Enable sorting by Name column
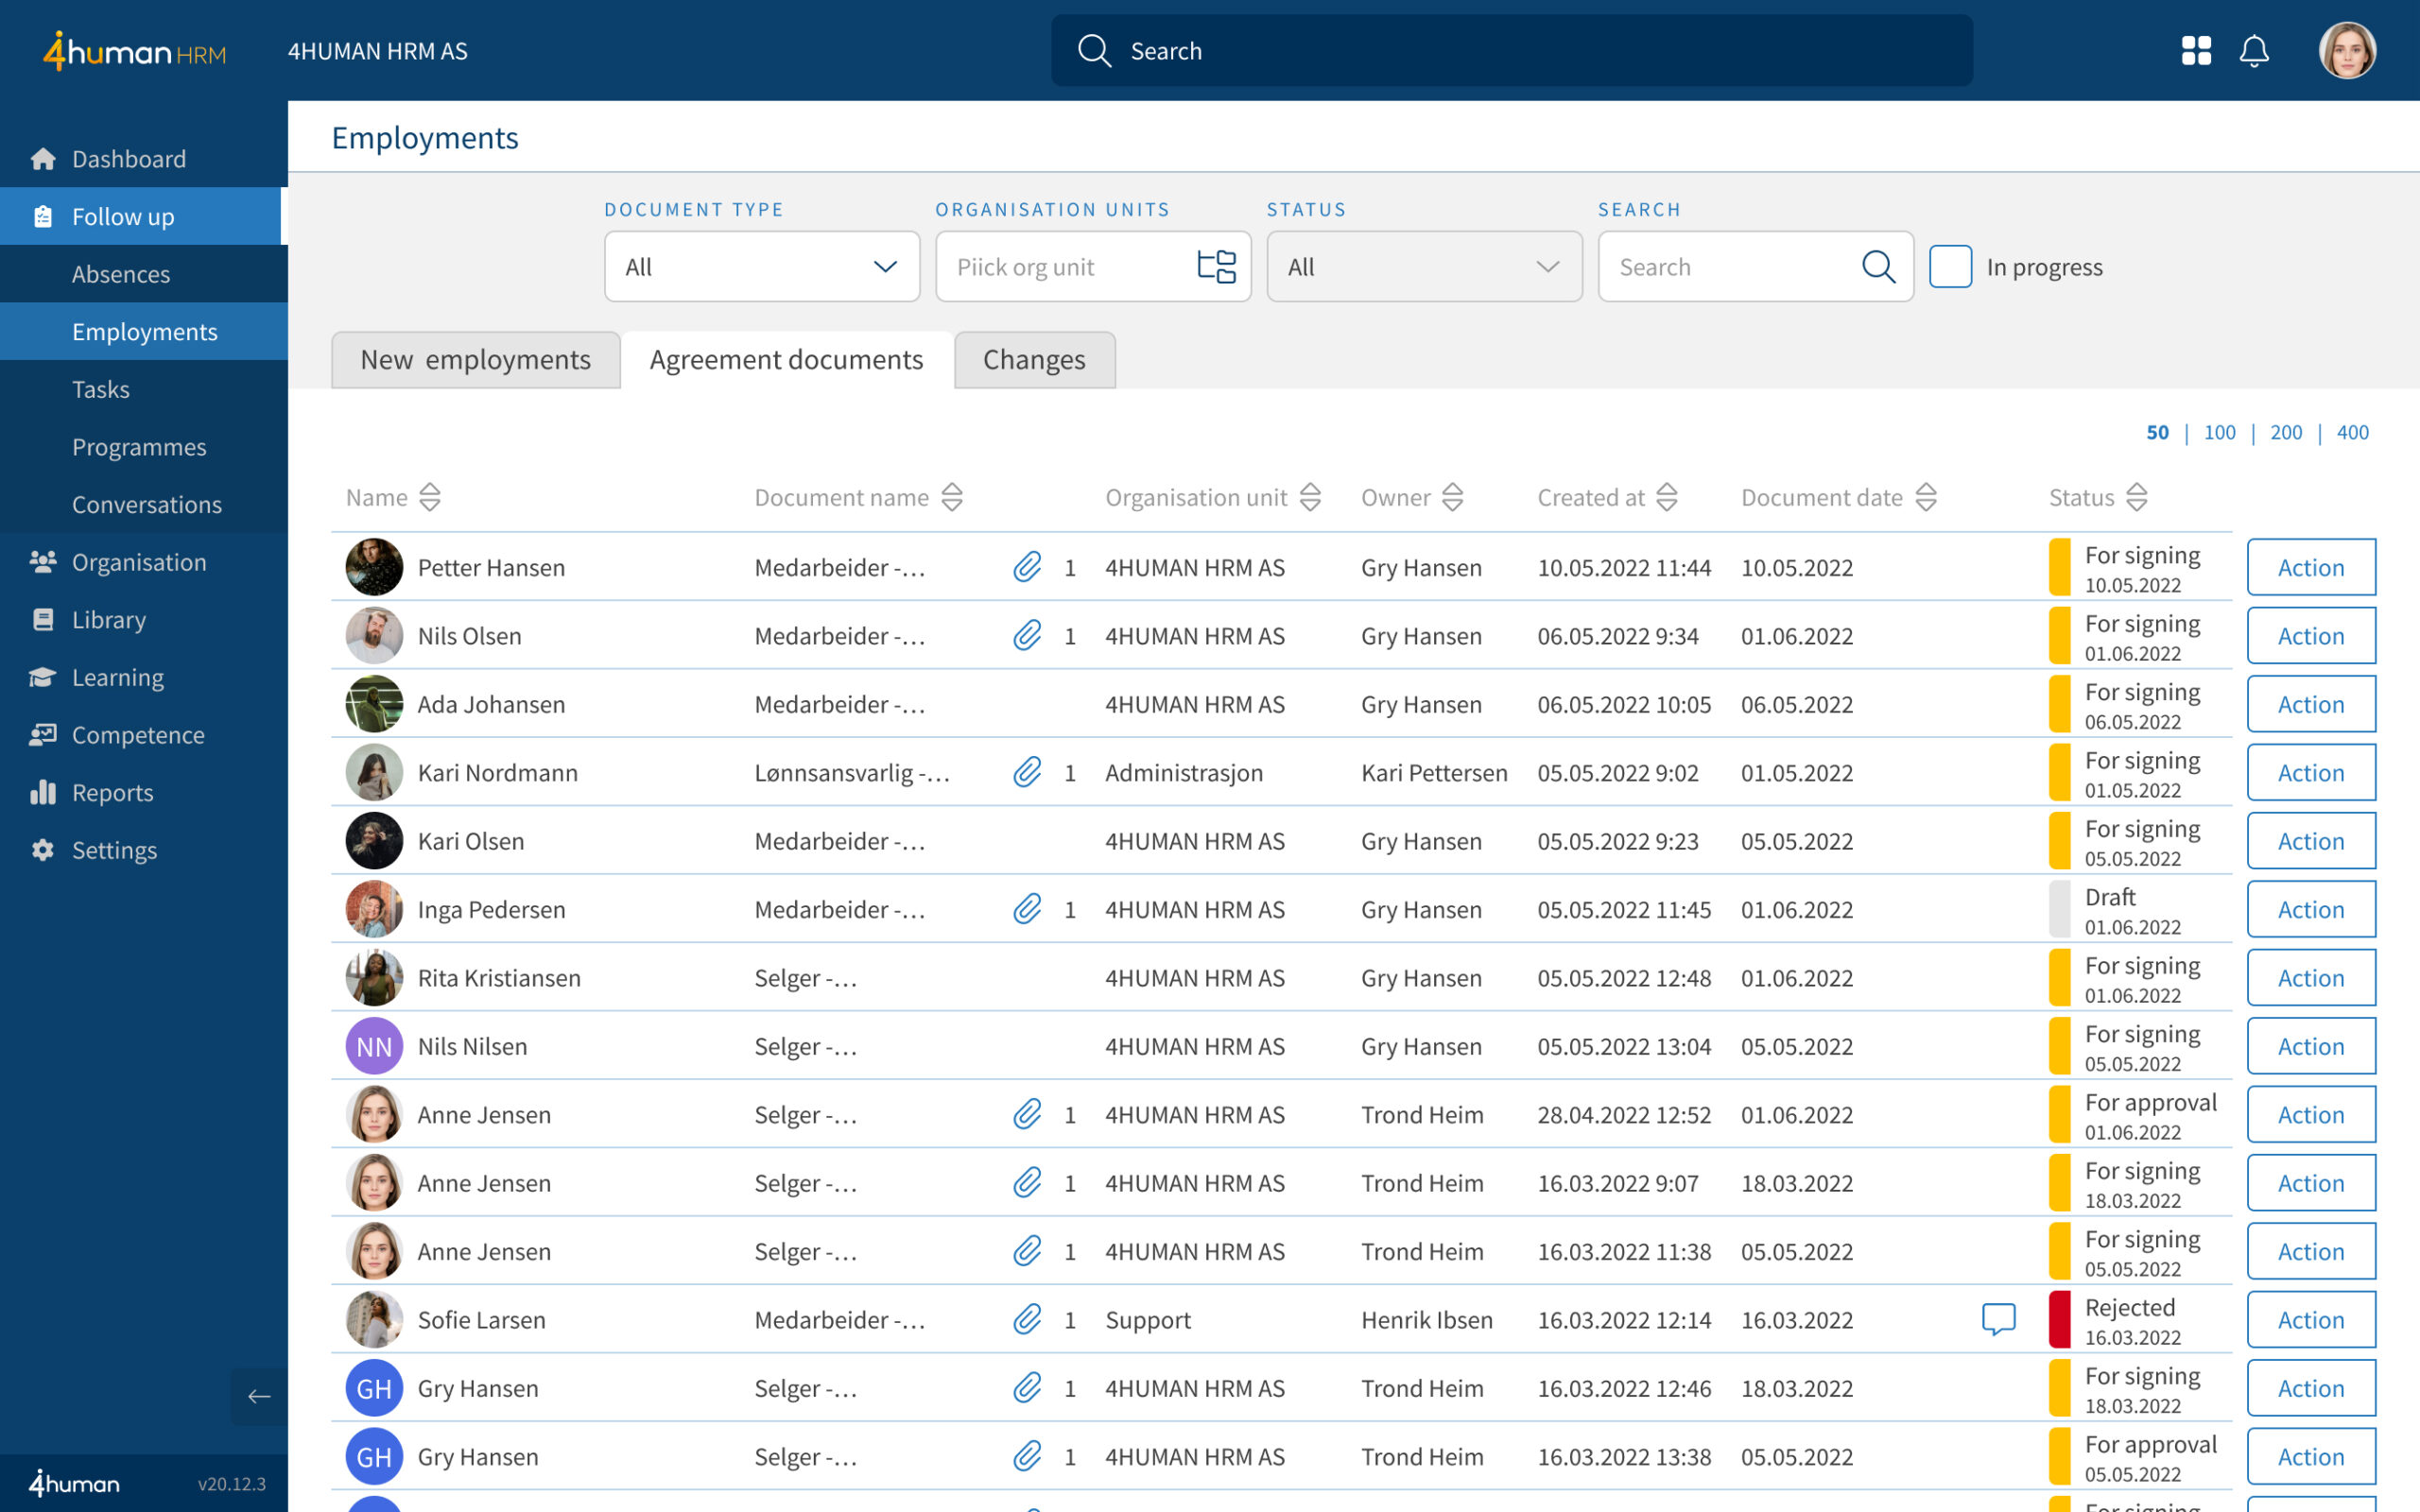Viewport: 2420px width, 1512px height. tap(430, 496)
